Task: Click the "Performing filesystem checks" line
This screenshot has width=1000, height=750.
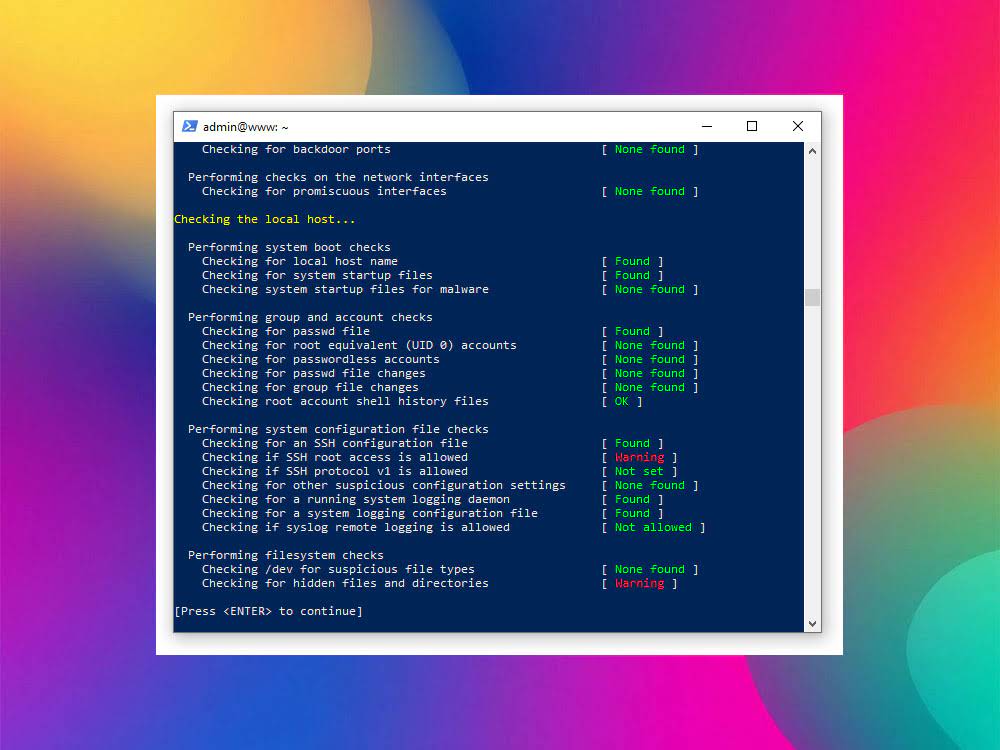Action: (x=285, y=555)
